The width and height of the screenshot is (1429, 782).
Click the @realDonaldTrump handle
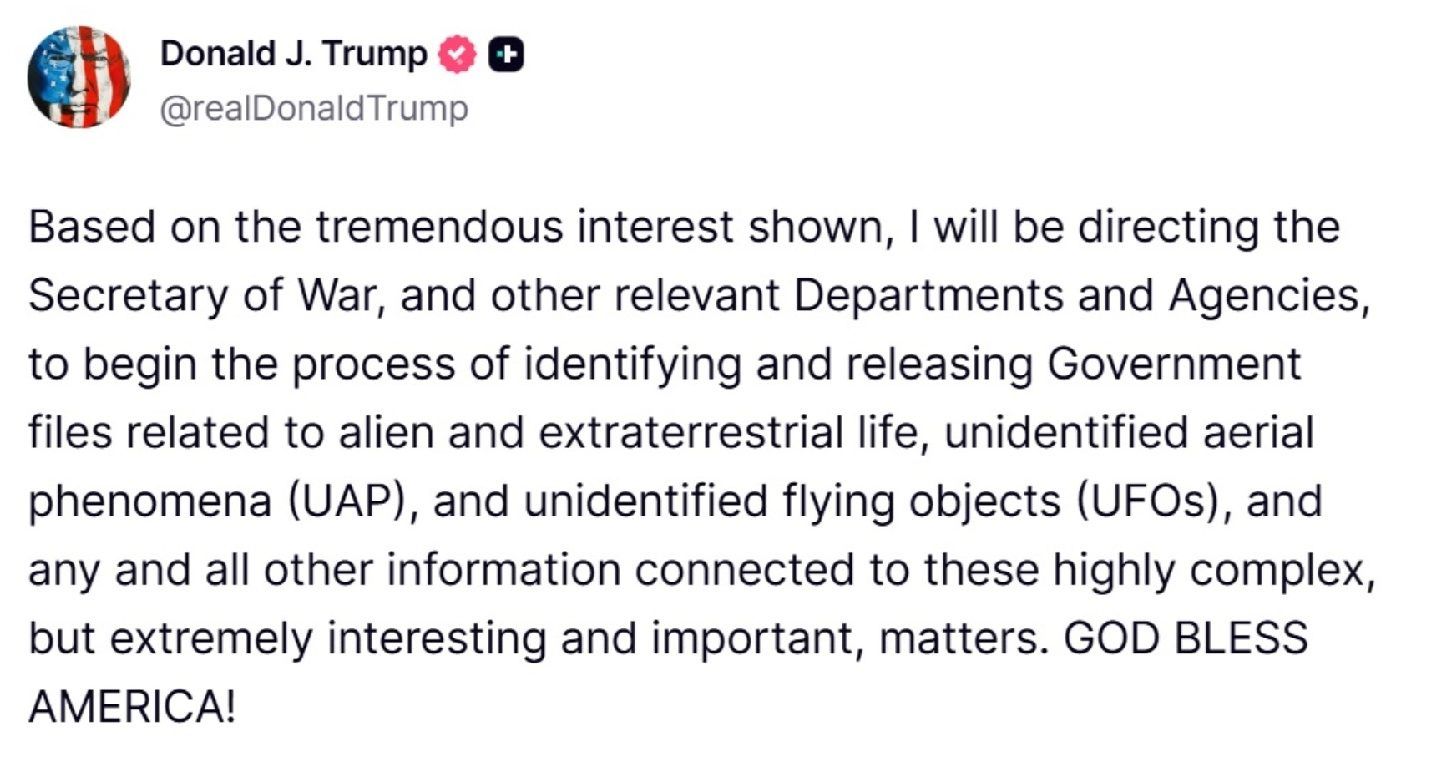coord(314,108)
